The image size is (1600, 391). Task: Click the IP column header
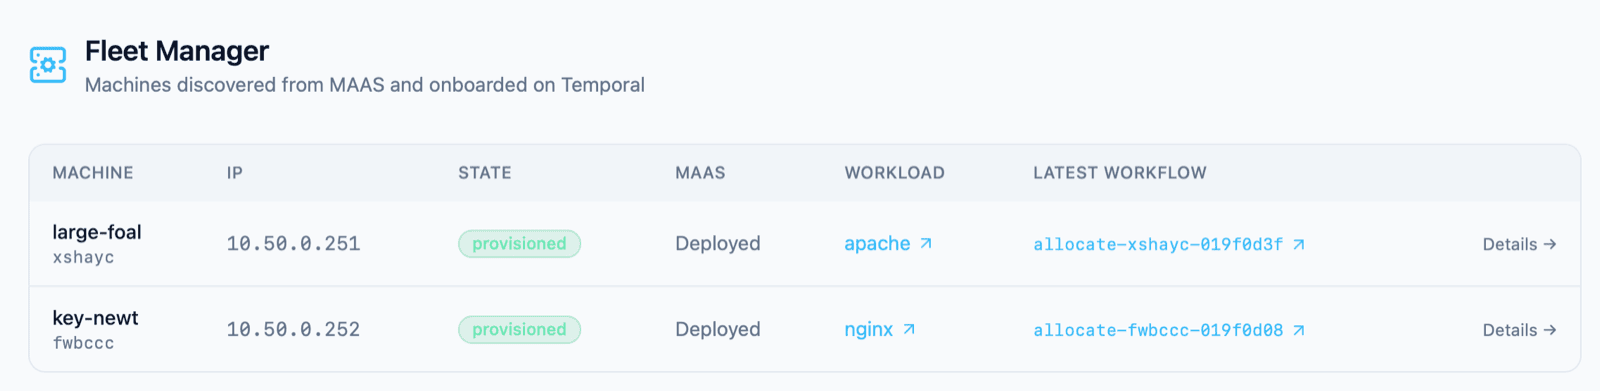[235, 173]
